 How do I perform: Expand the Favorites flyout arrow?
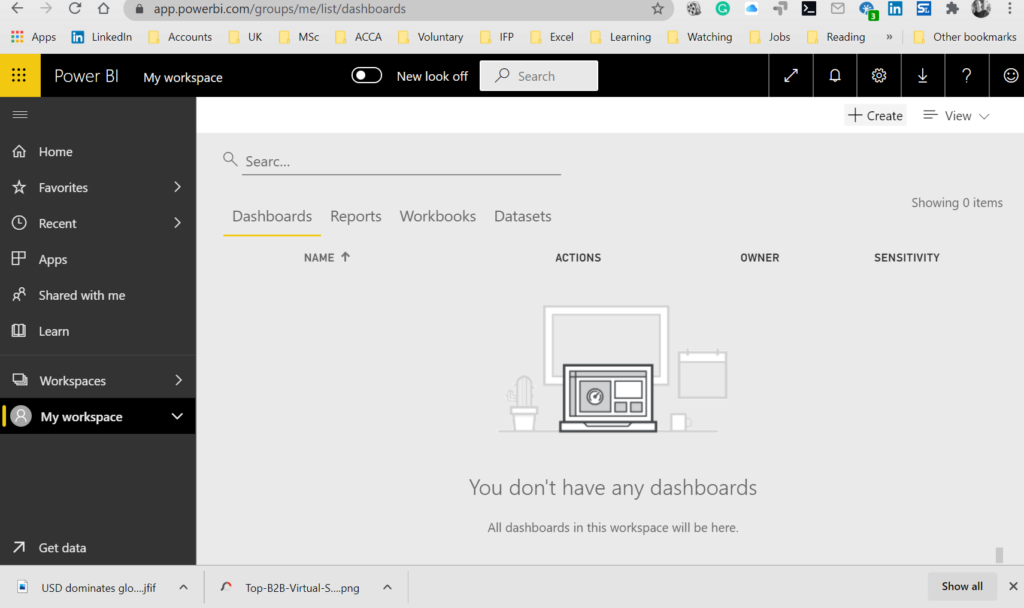(x=178, y=187)
